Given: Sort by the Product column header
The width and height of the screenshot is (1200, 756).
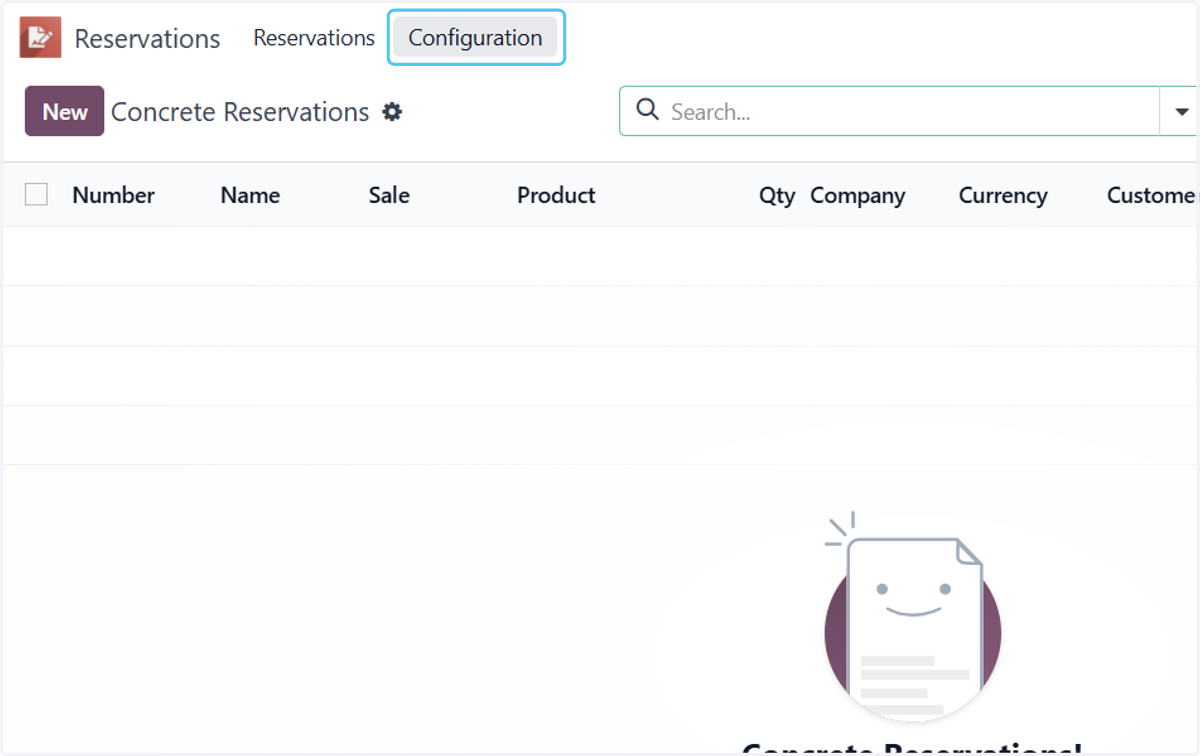Looking at the screenshot, I should click(x=556, y=195).
